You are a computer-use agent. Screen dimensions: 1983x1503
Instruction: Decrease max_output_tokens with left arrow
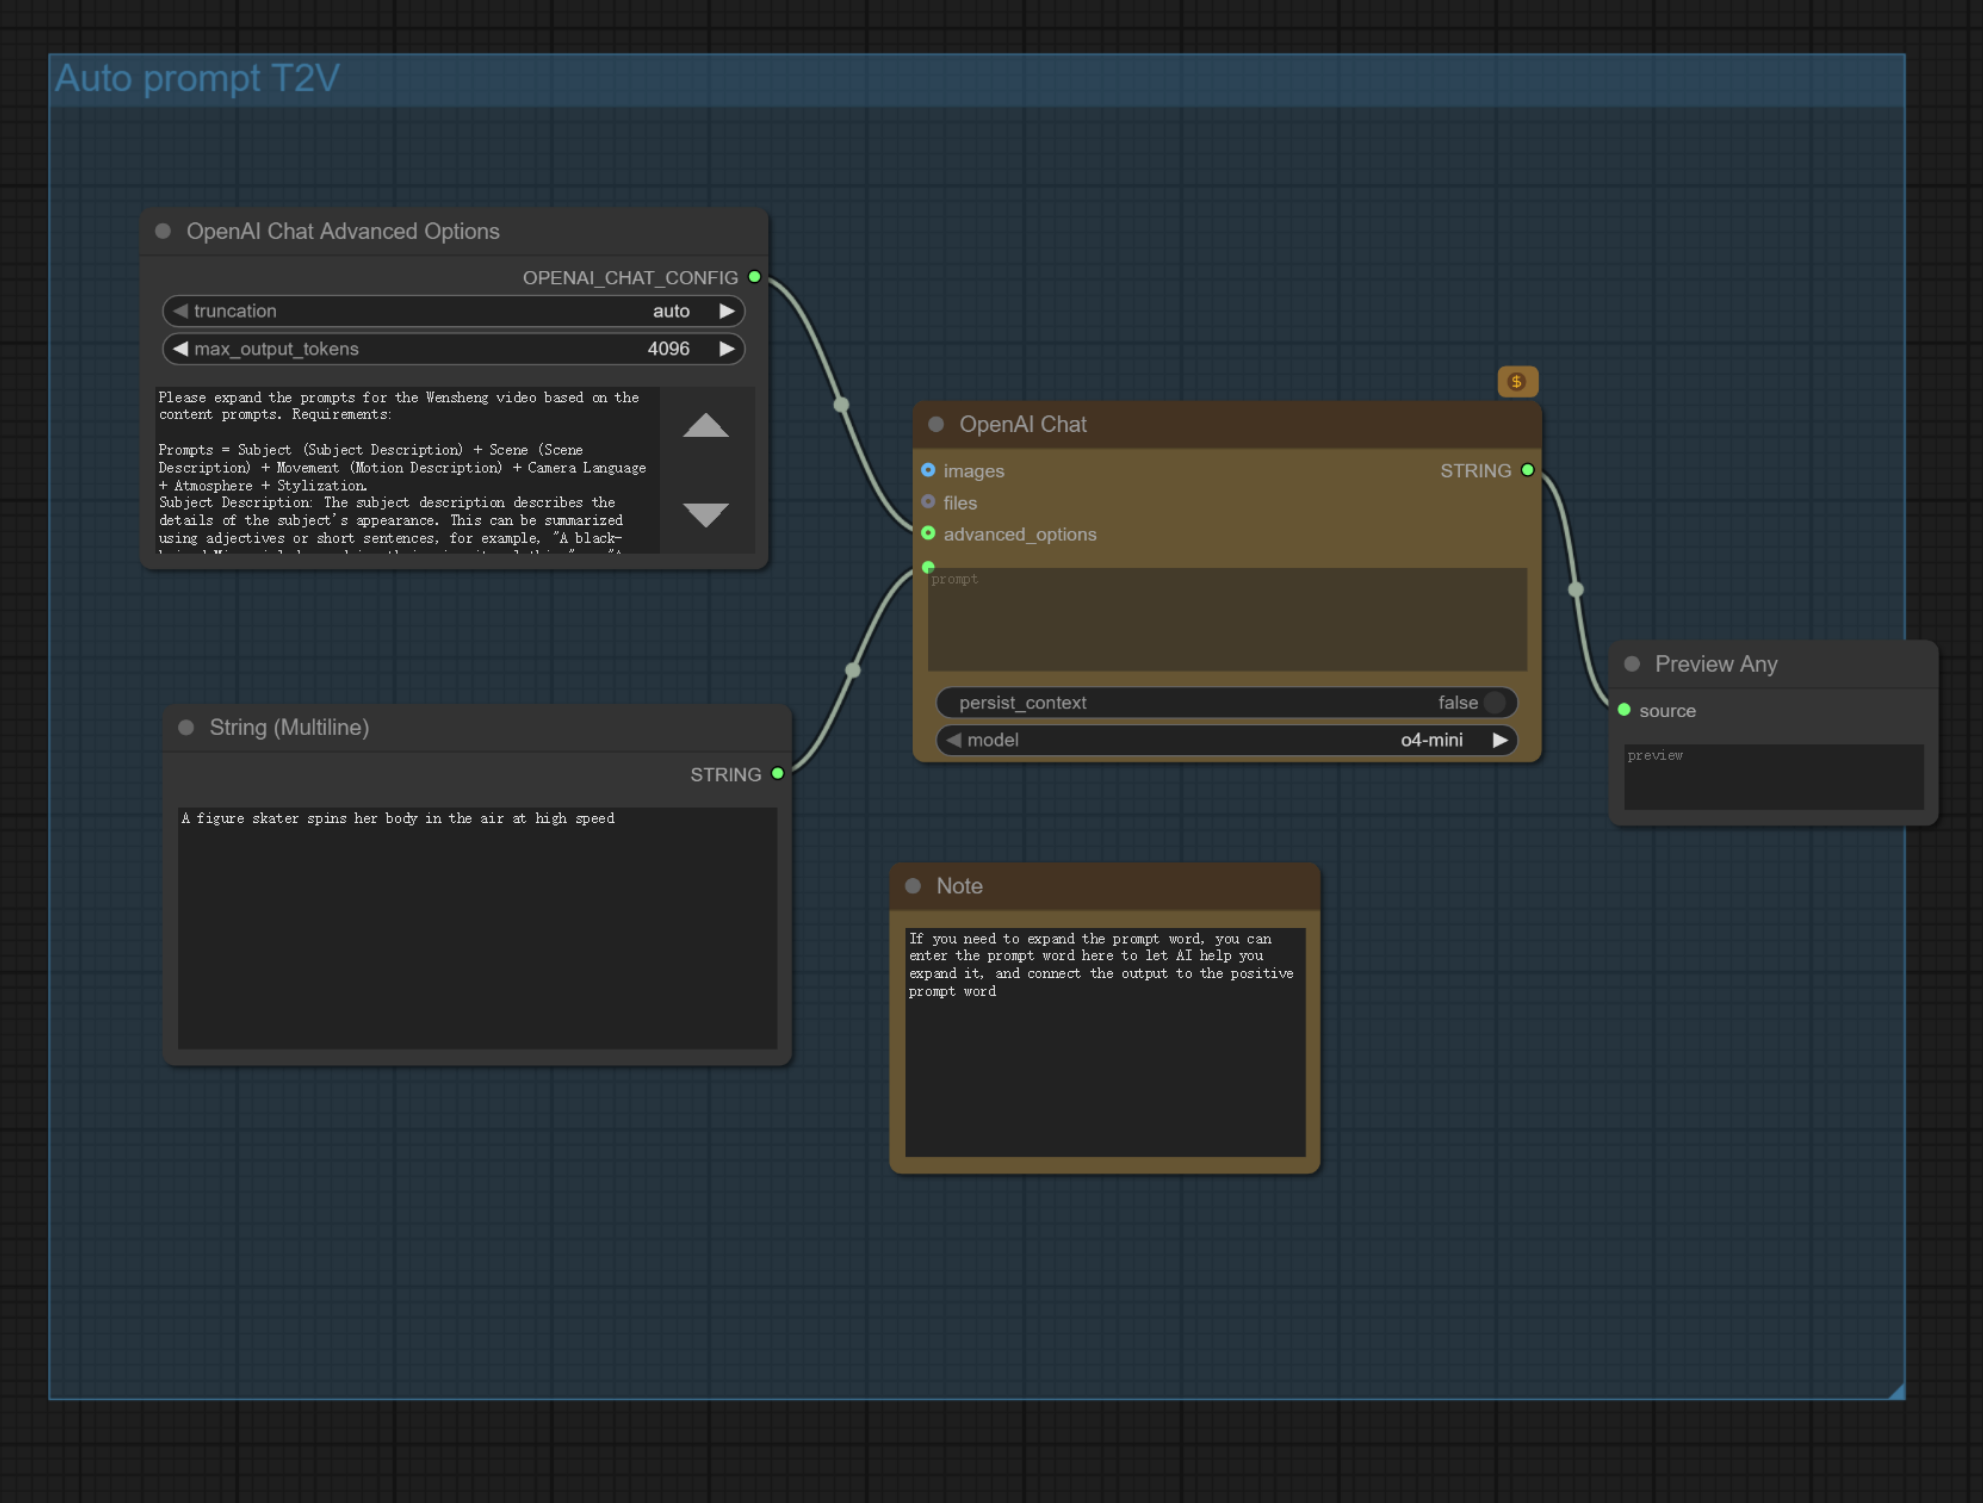click(x=180, y=349)
